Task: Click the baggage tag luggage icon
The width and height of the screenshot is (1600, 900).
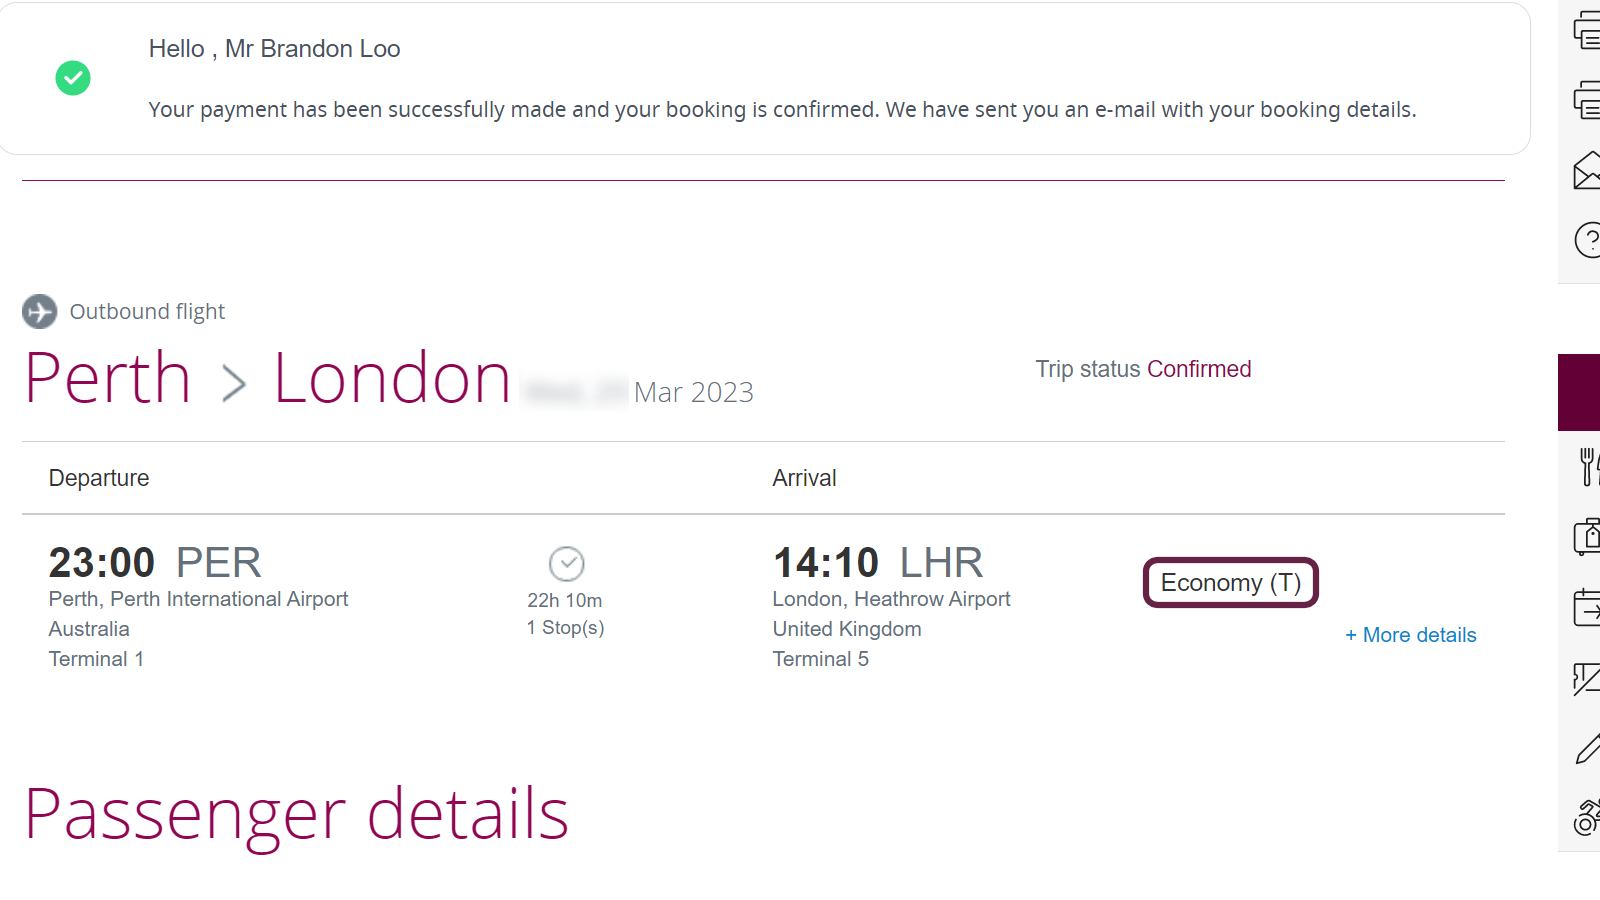Action: 1587,537
